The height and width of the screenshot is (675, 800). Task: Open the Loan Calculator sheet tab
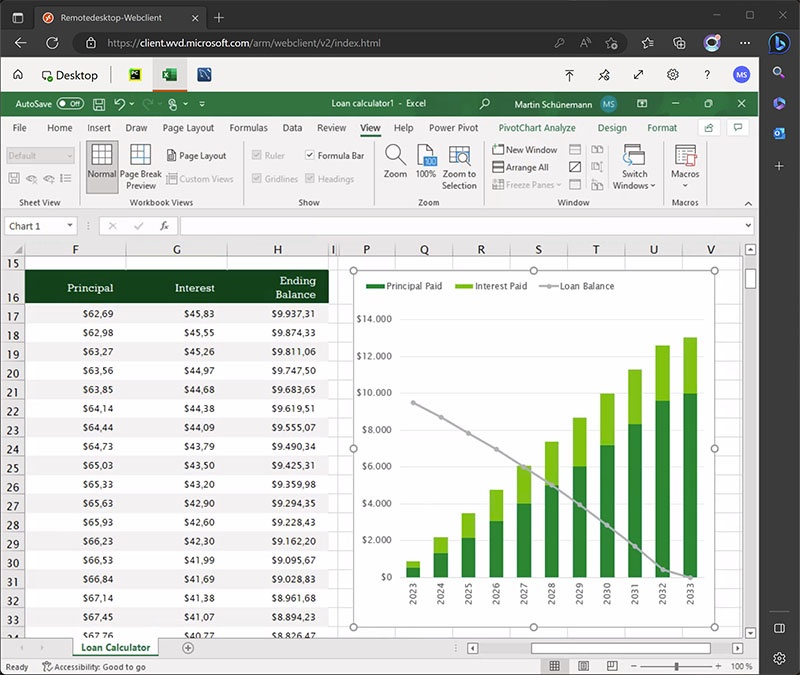pos(116,648)
